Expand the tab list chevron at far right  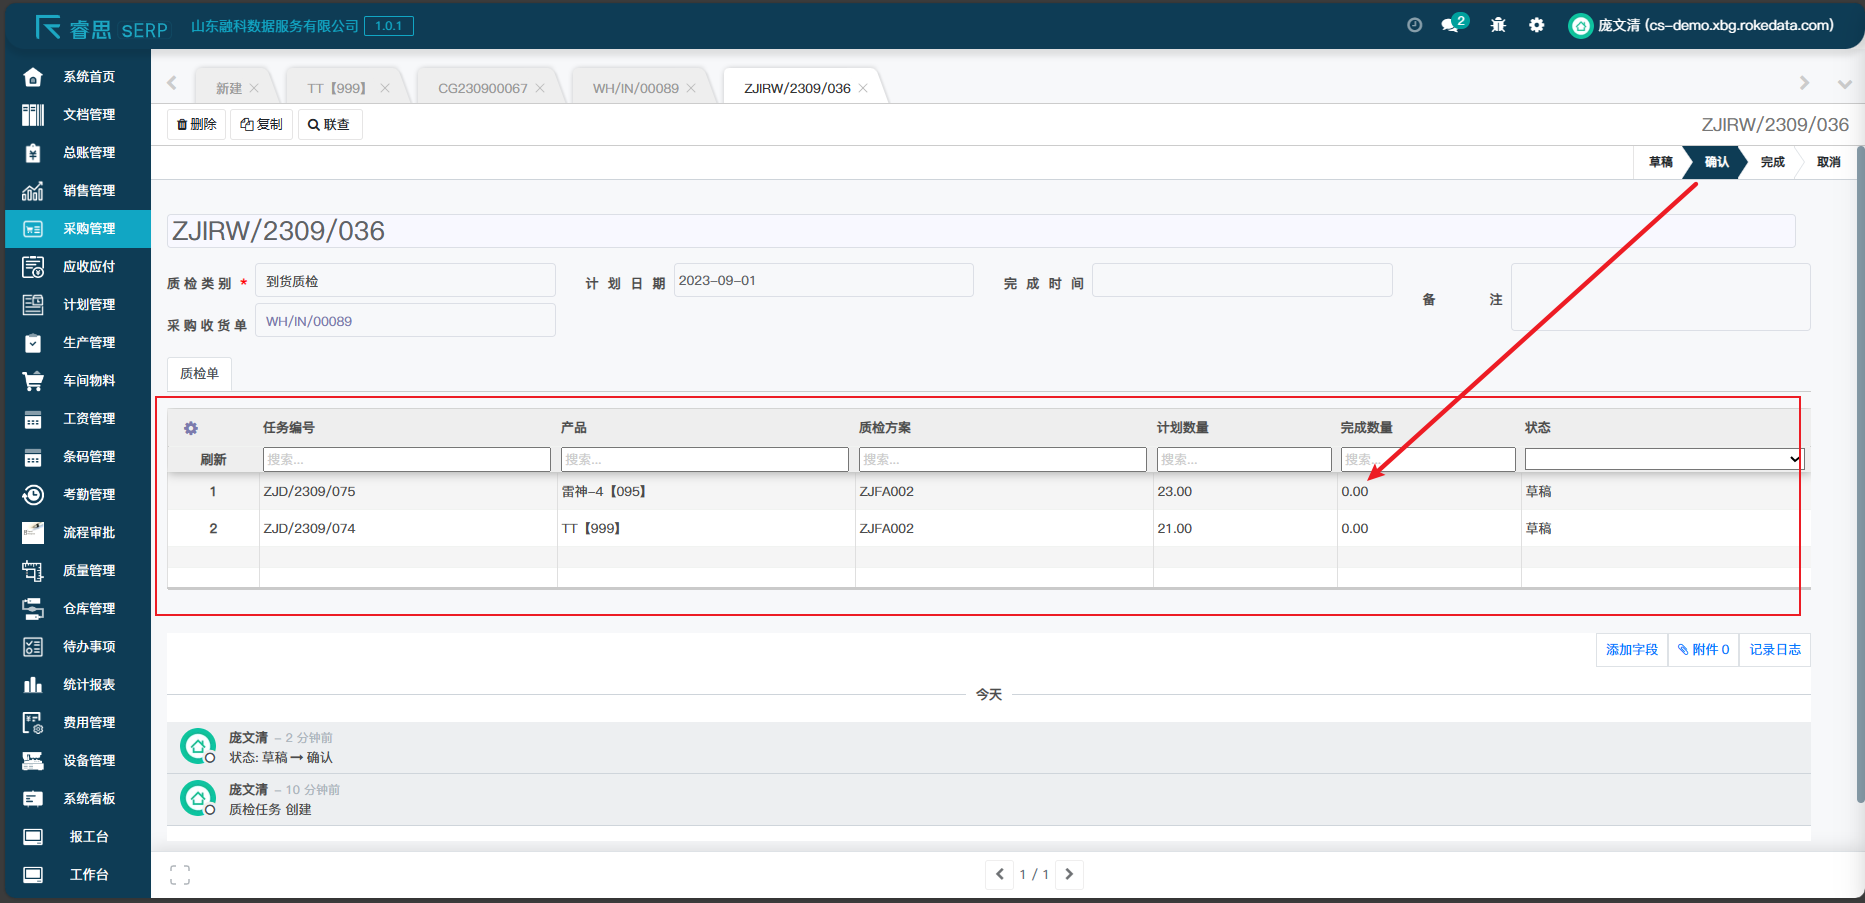1844,84
